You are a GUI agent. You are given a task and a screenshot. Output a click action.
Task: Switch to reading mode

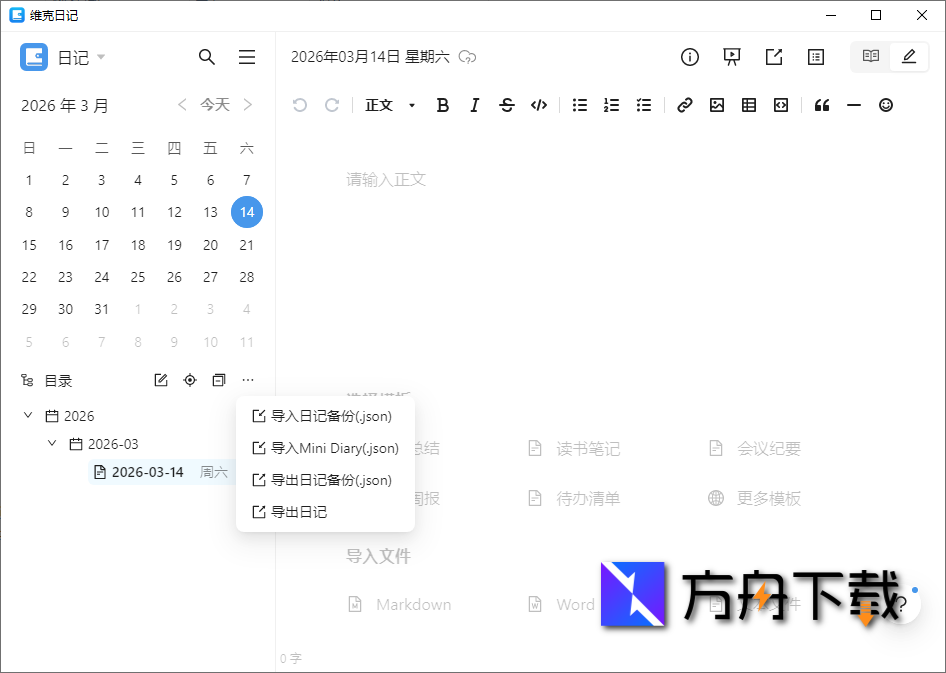coord(869,57)
